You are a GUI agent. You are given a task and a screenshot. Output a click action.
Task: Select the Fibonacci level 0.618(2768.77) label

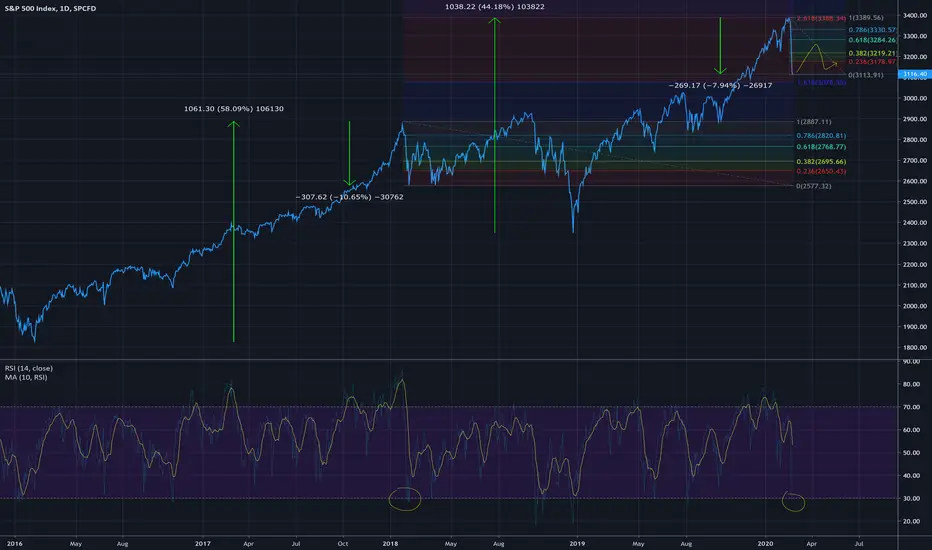click(821, 147)
